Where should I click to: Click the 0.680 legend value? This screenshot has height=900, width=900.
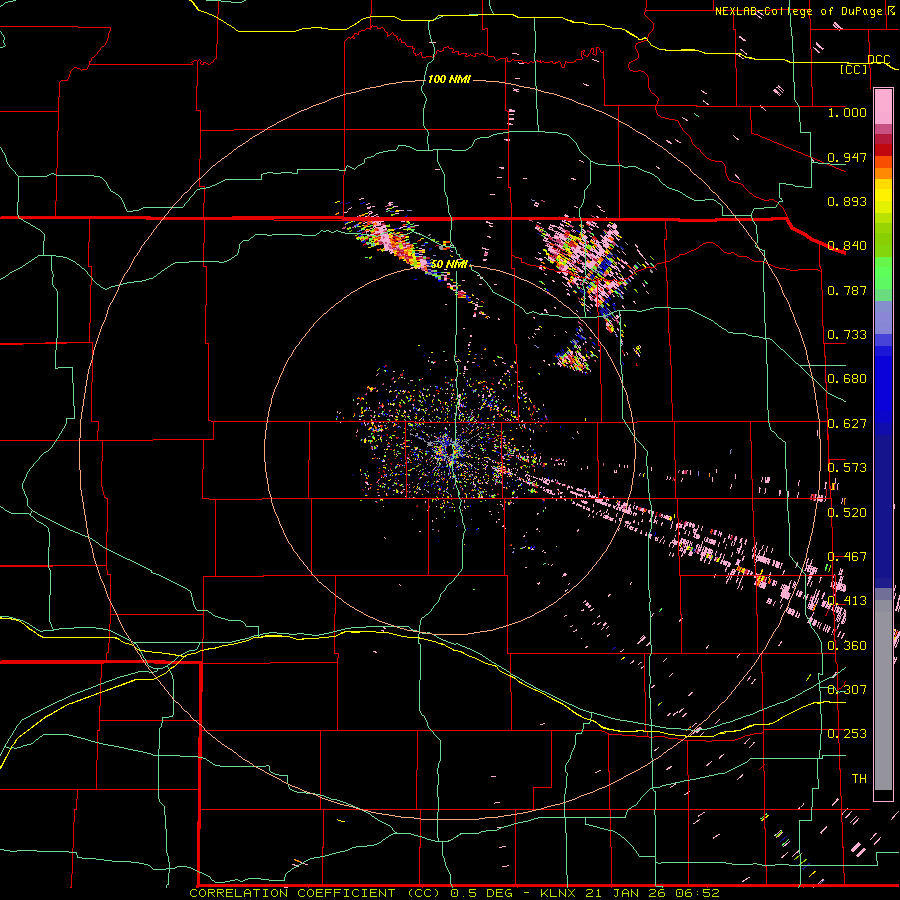[847, 379]
